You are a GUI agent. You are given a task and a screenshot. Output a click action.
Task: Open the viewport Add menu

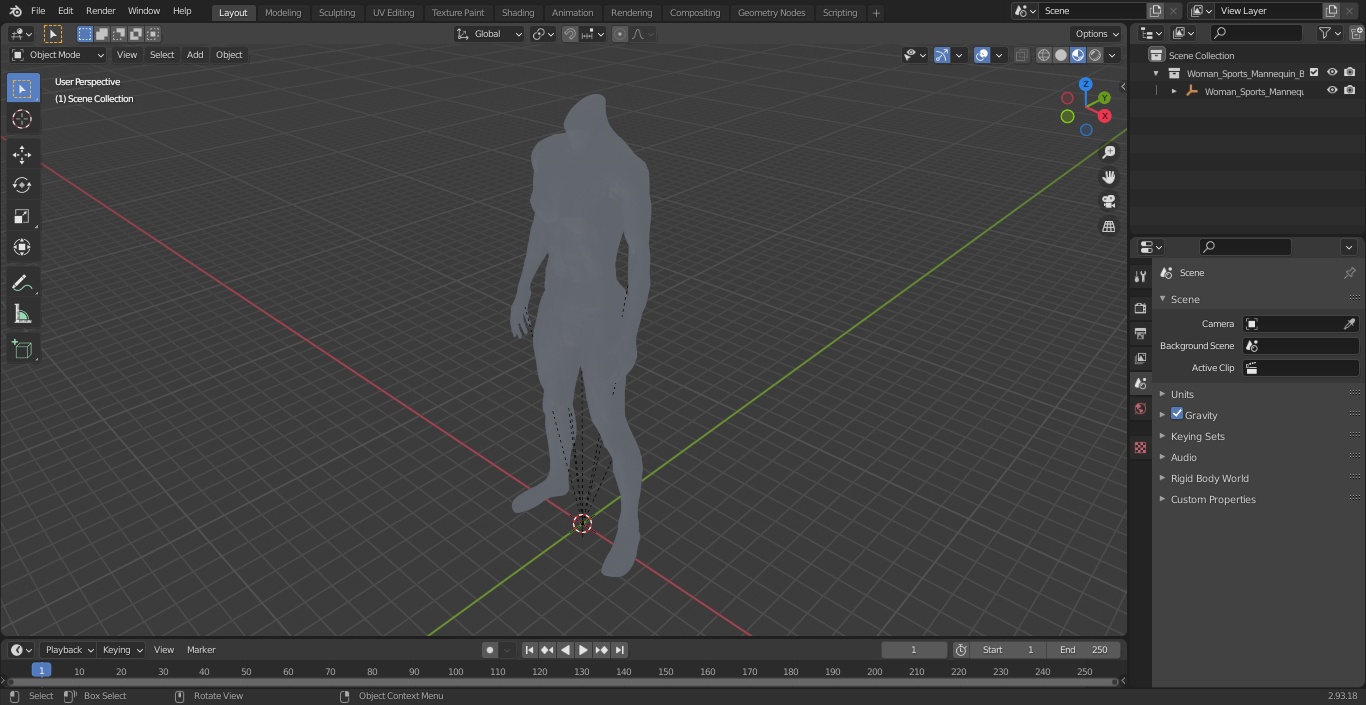[195, 55]
